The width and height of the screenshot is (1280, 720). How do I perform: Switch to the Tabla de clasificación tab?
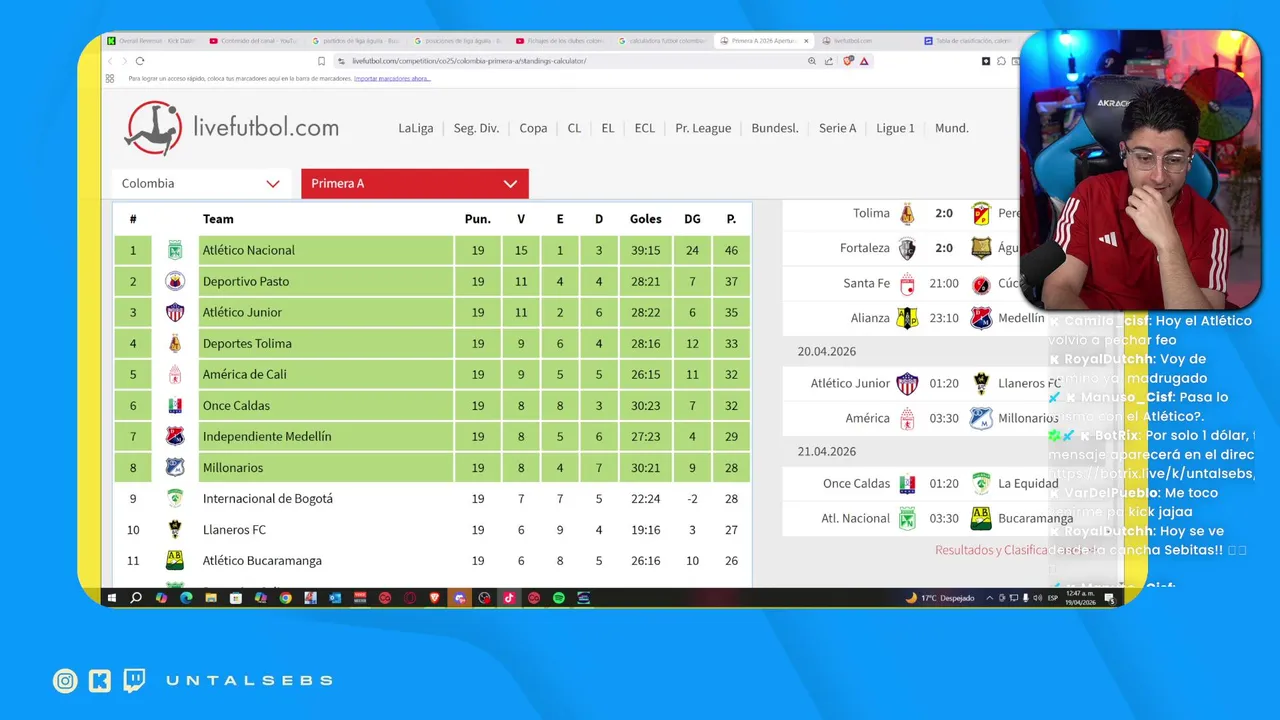968,41
